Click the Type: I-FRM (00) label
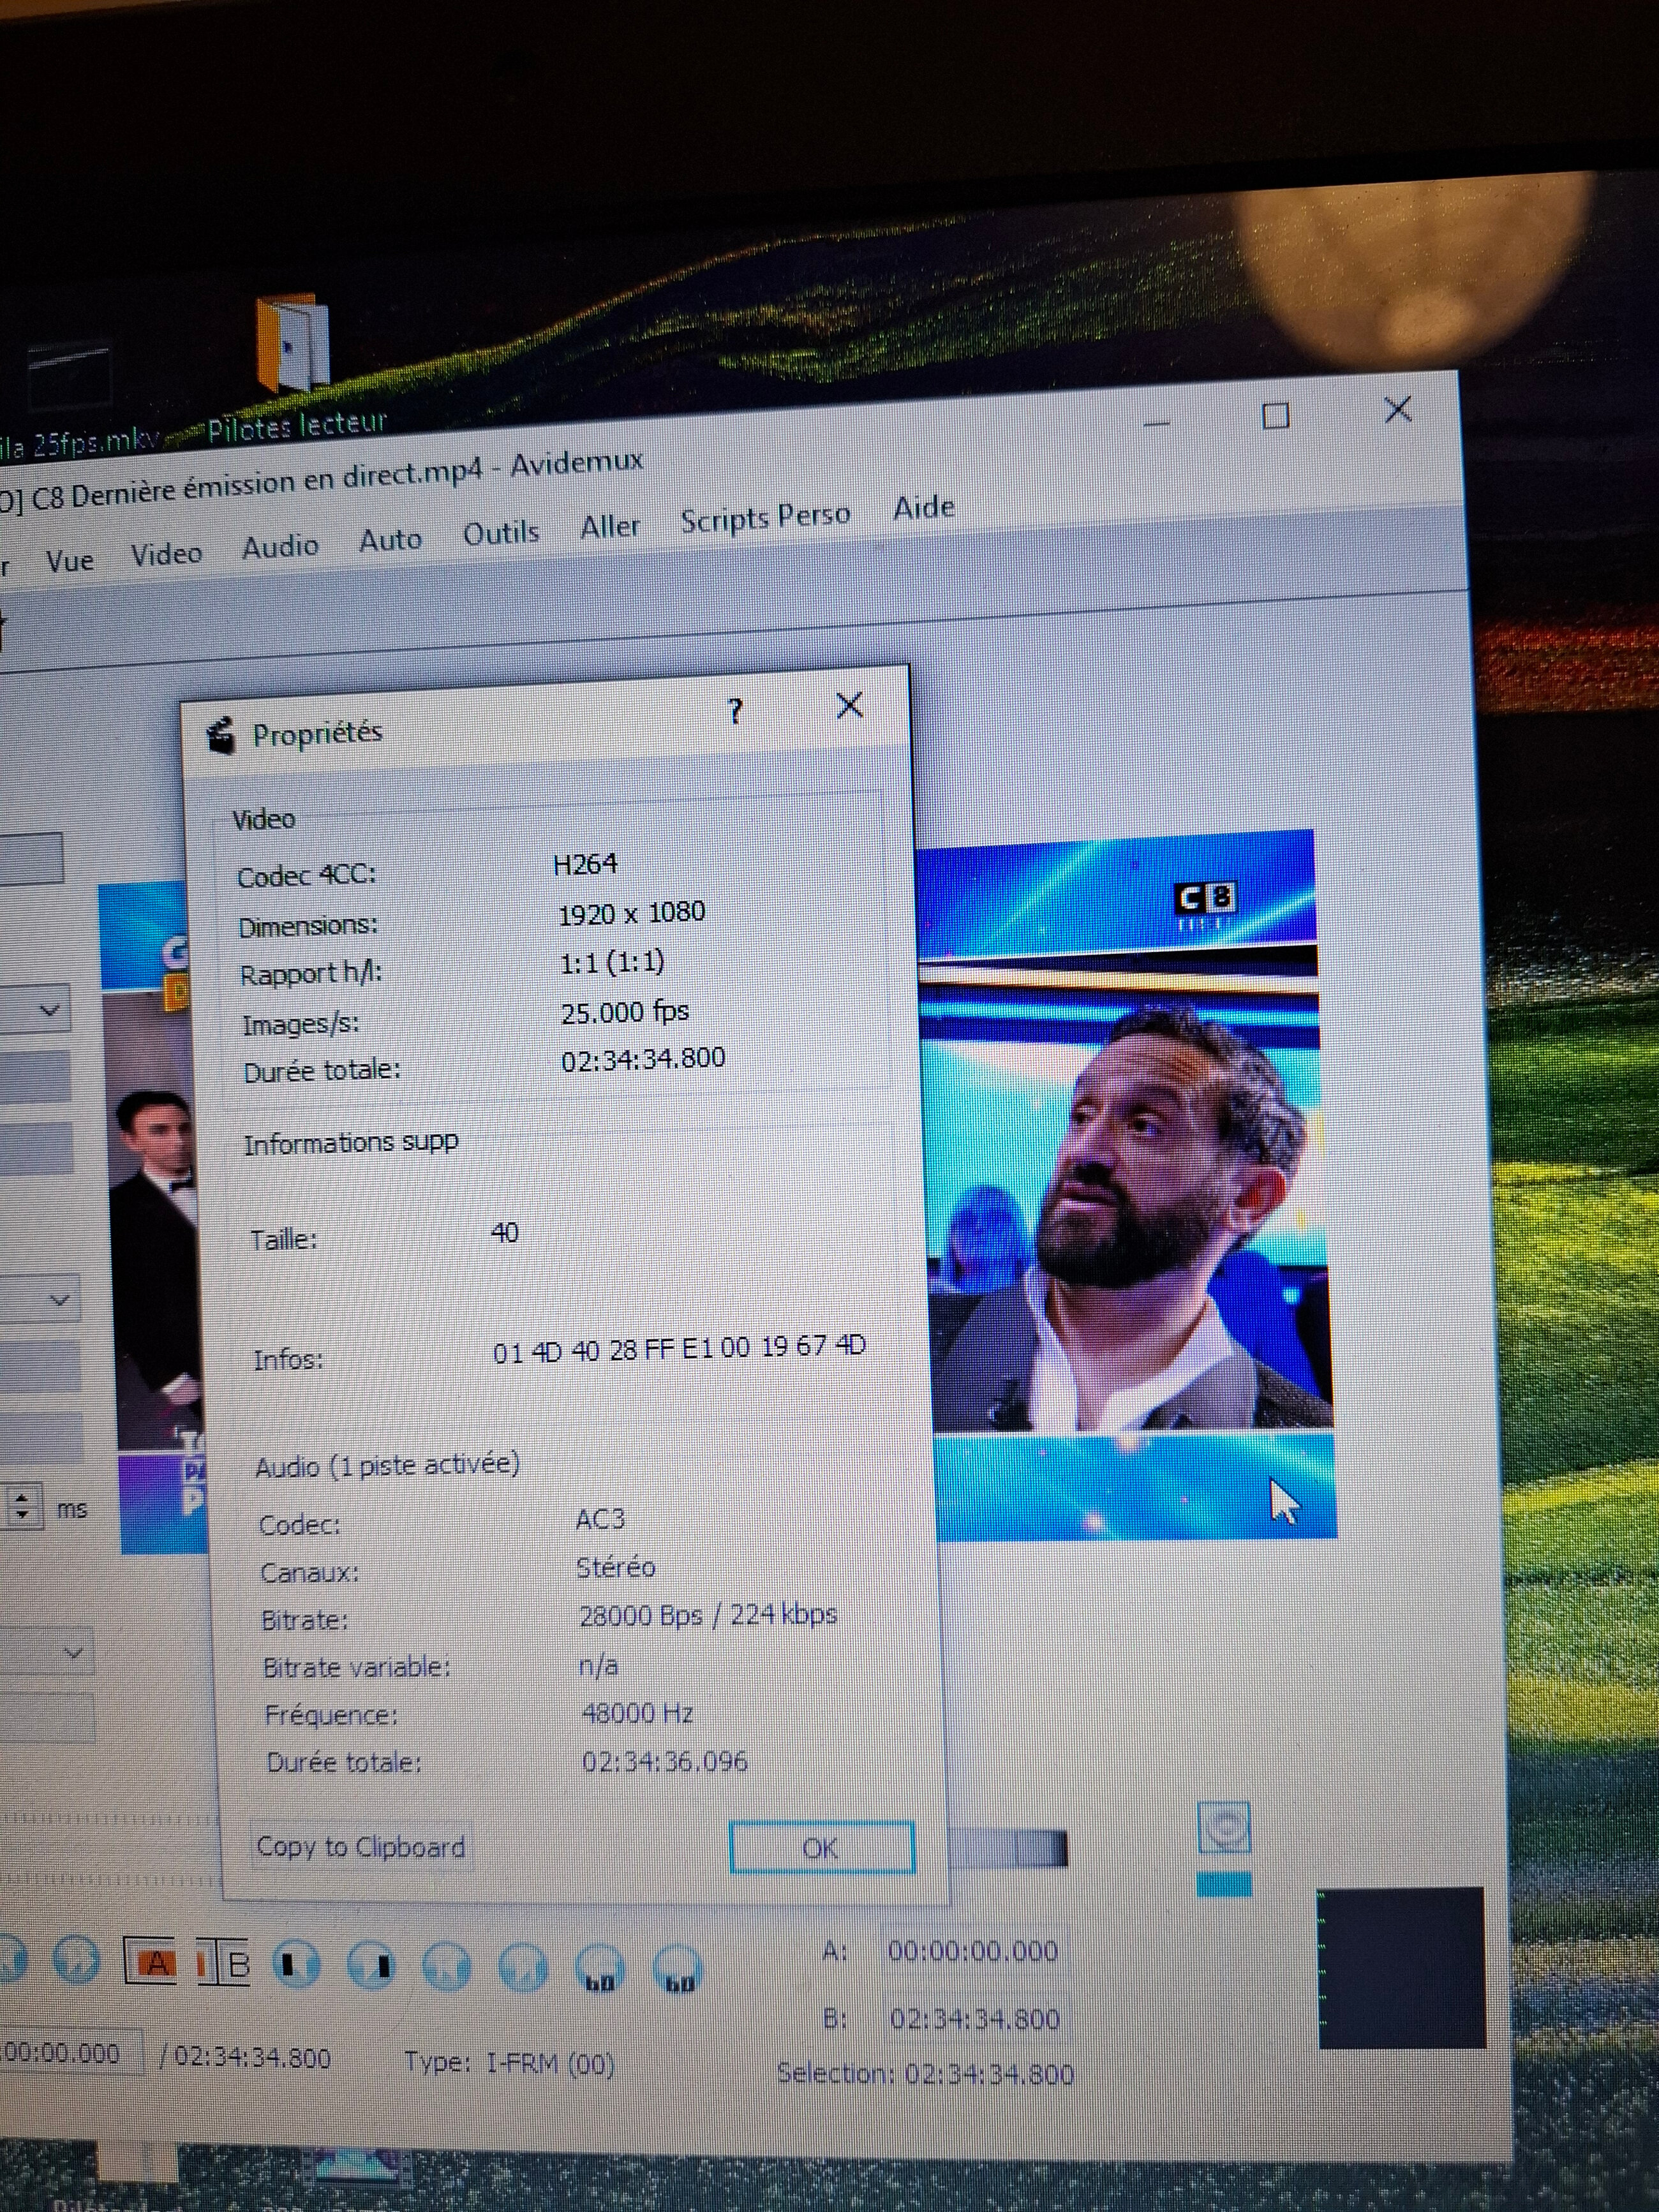The height and width of the screenshot is (2212, 1659). (x=509, y=2063)
